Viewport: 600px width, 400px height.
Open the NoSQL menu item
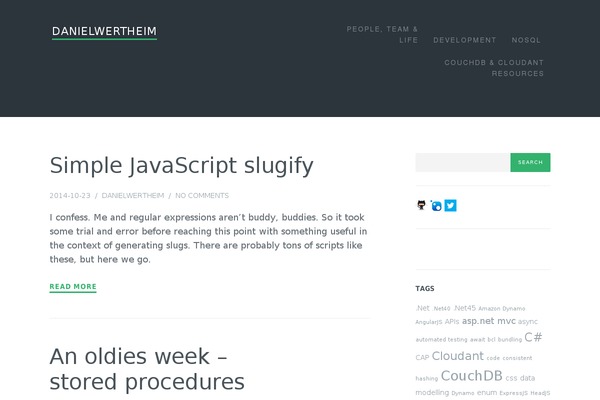[x=526, y=40]
